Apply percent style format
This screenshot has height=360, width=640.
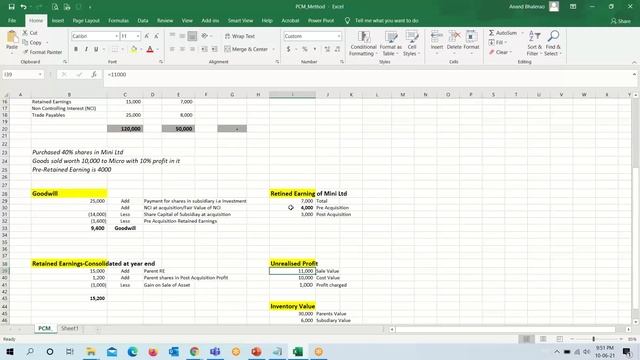(x=304, y=49)
